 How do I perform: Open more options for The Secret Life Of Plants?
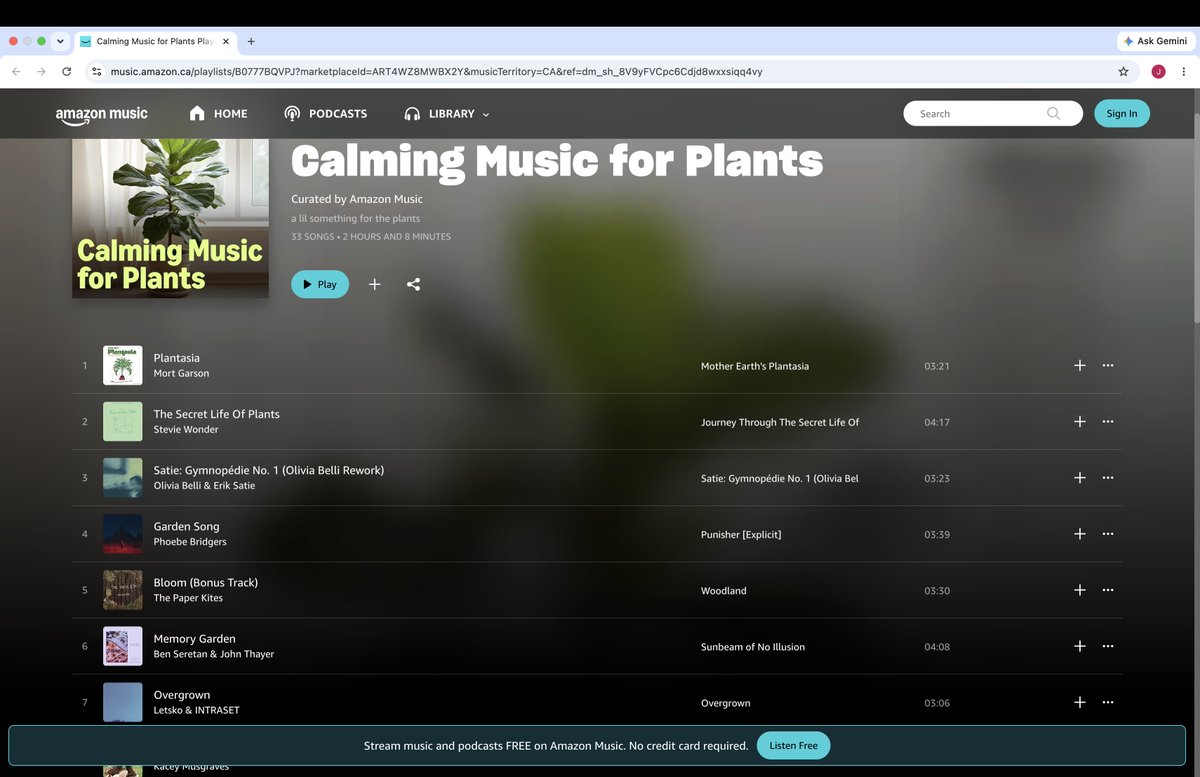click(1108, 422)
